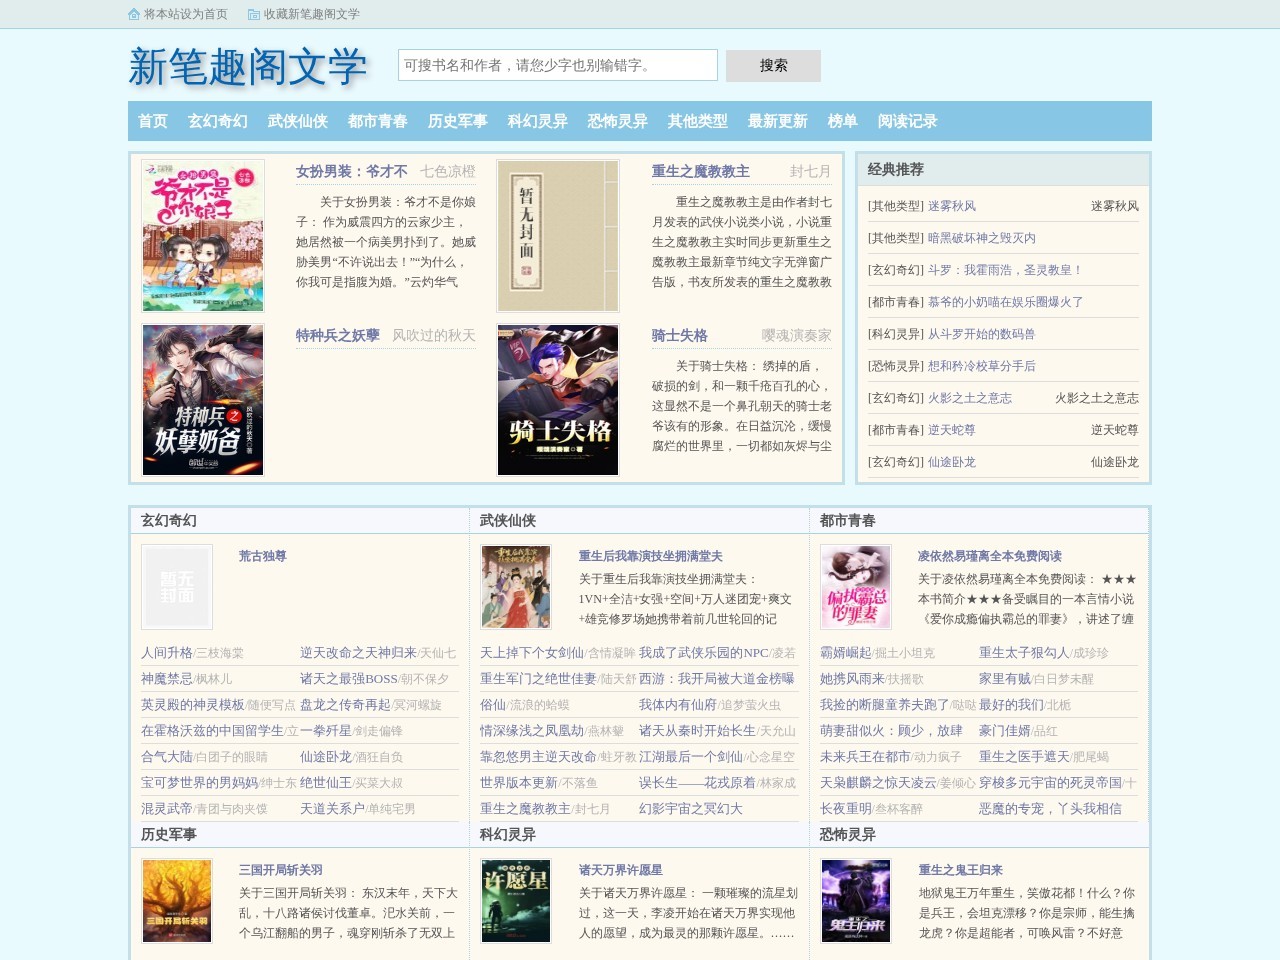This screenshot has width=1280, height=960.
Task: Open 长夜重明 book link
Action: pyautogui.click(x=846, y=809)
